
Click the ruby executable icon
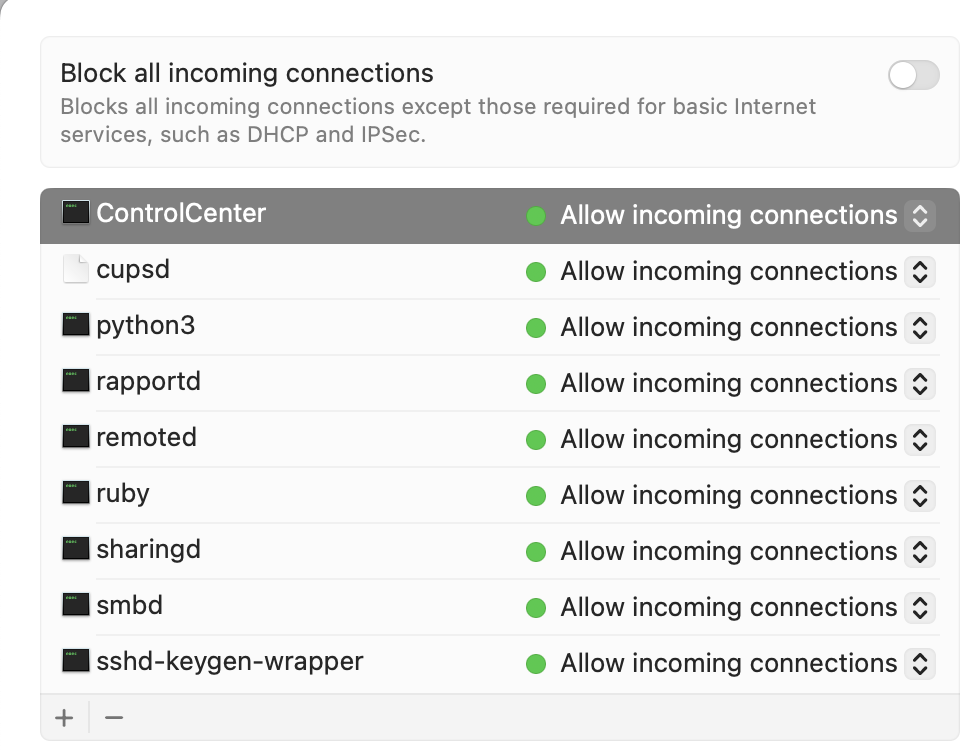coord(75,494)
